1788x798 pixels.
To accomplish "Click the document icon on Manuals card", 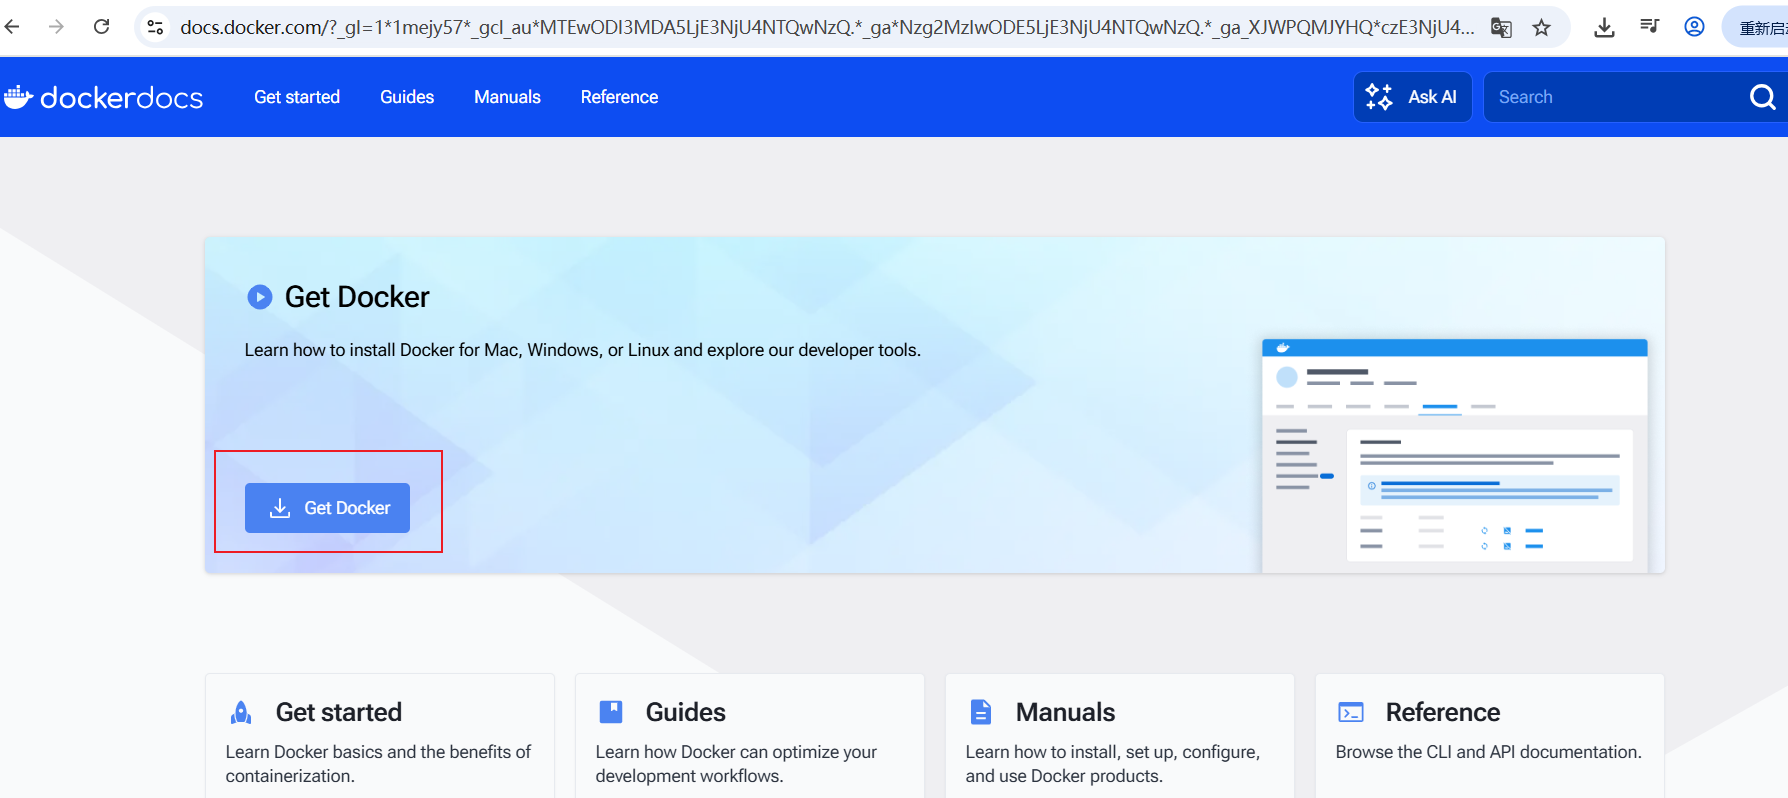I will (981, 712).
